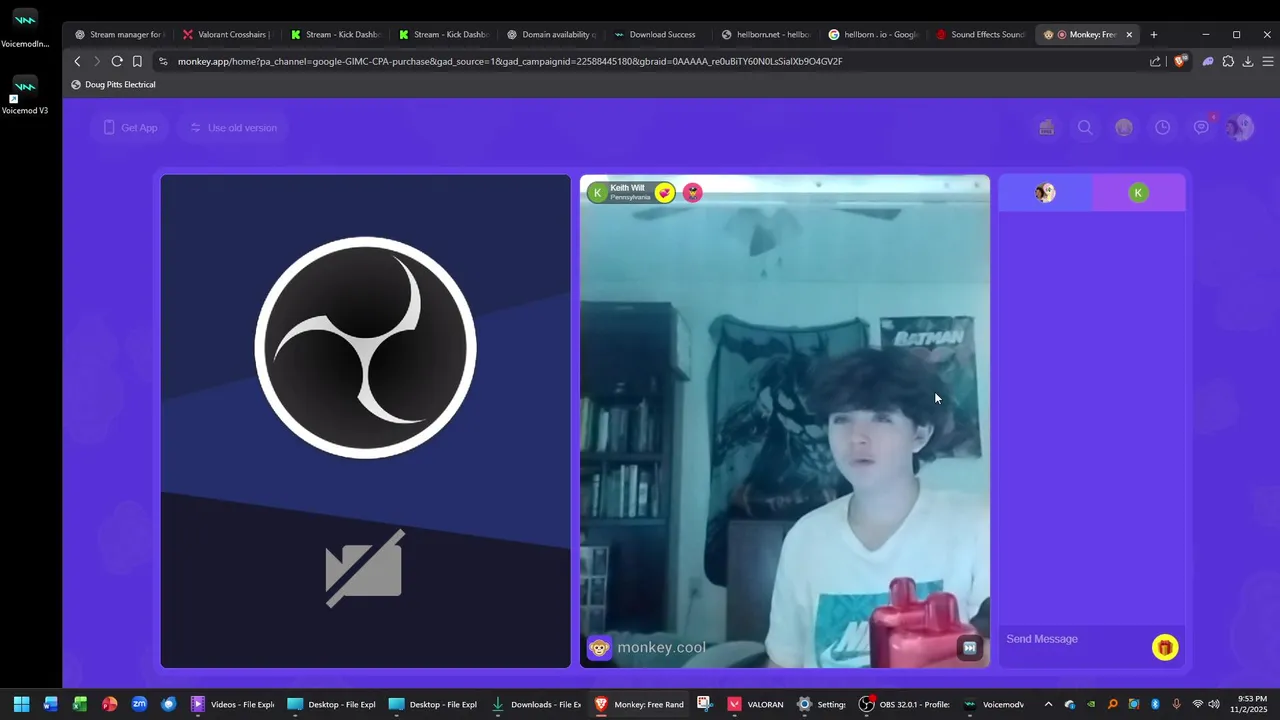Image resolution: width=1280 pixels, height=720 pixels.
Task: Switch to OBS 32.0.1 in taskbar
Action: point(904,704)
